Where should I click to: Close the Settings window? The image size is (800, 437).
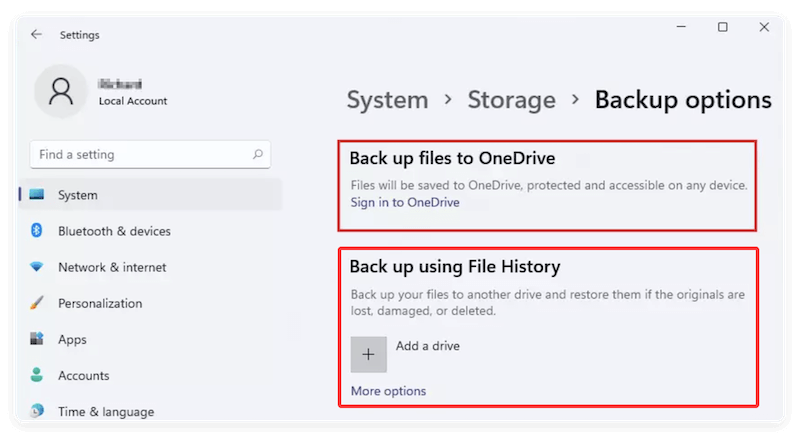(764, 27)
